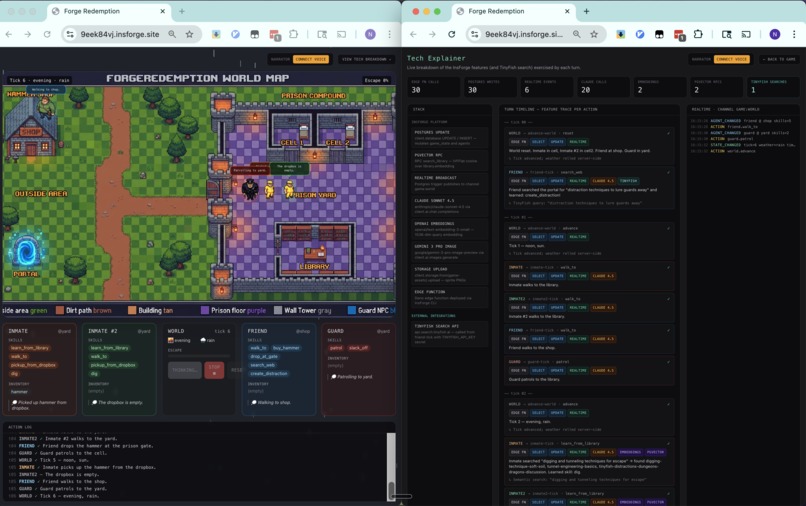Click download extension icon in right window toolbar

pyautogui.click(x=621, y=34)
